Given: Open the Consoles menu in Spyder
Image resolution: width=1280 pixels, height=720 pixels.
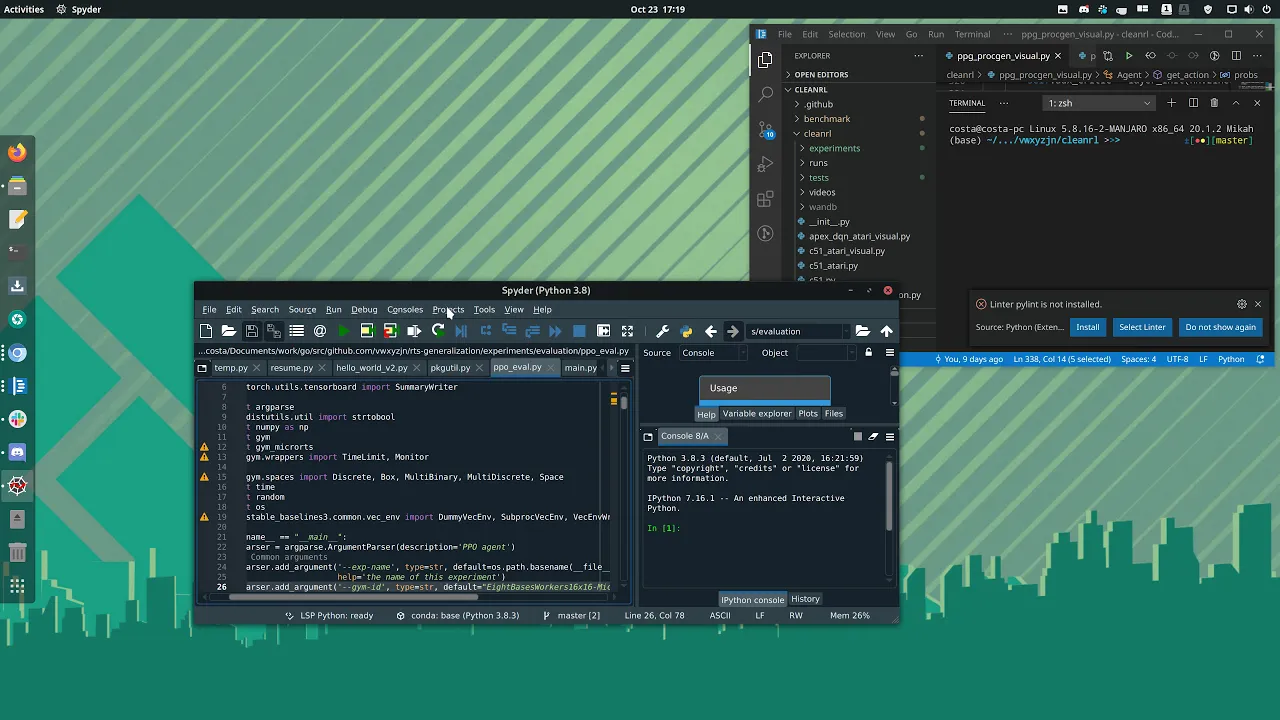Looking at the screenshot, I should [405, 310].
